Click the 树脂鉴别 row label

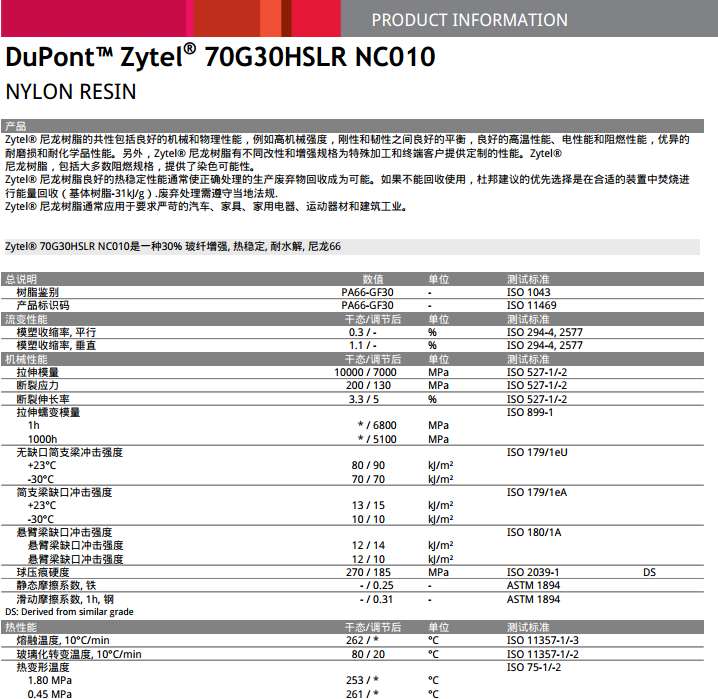coord(38,292)
